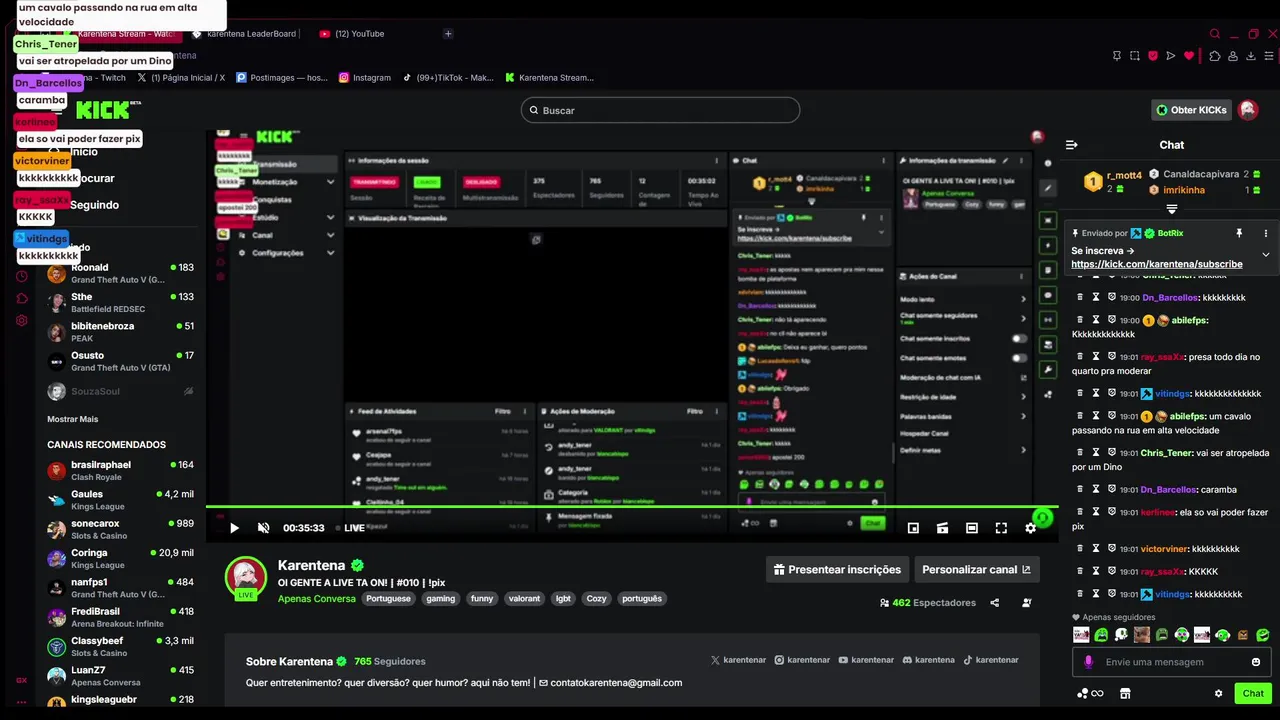Screen dimensions: 1280x720
Task: Open Apenas Conversa category link
Action: point(316,599)
